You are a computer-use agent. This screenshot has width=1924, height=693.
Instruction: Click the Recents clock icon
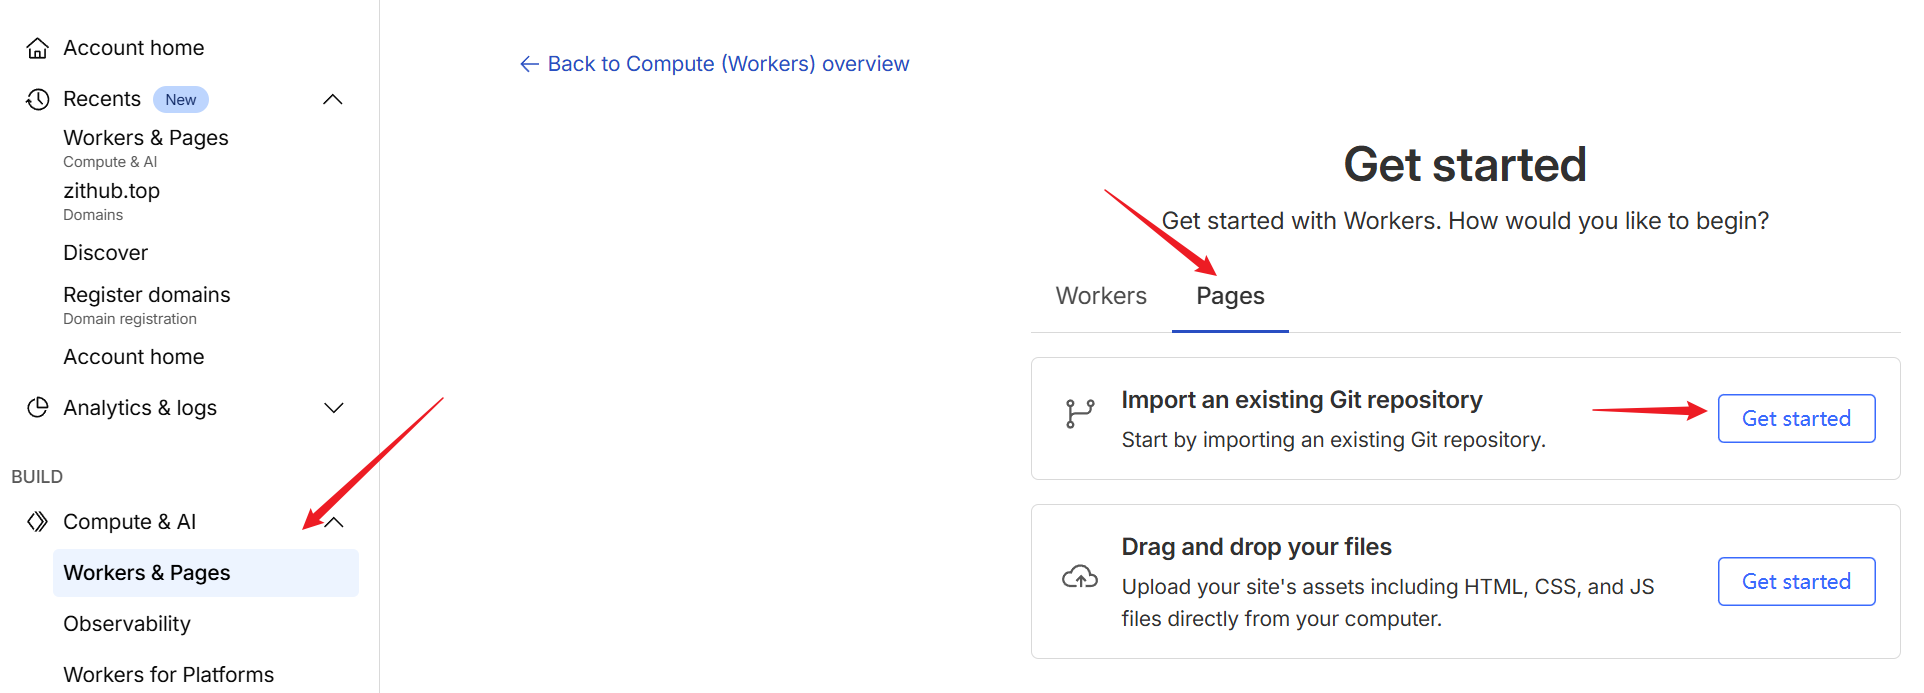(x=38, y=99)
